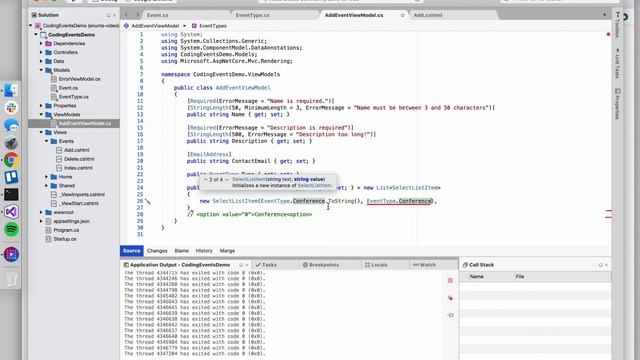This screenshot has height=360, width=640.
Task: Select the Source view tab
Action: coord(131,251)
